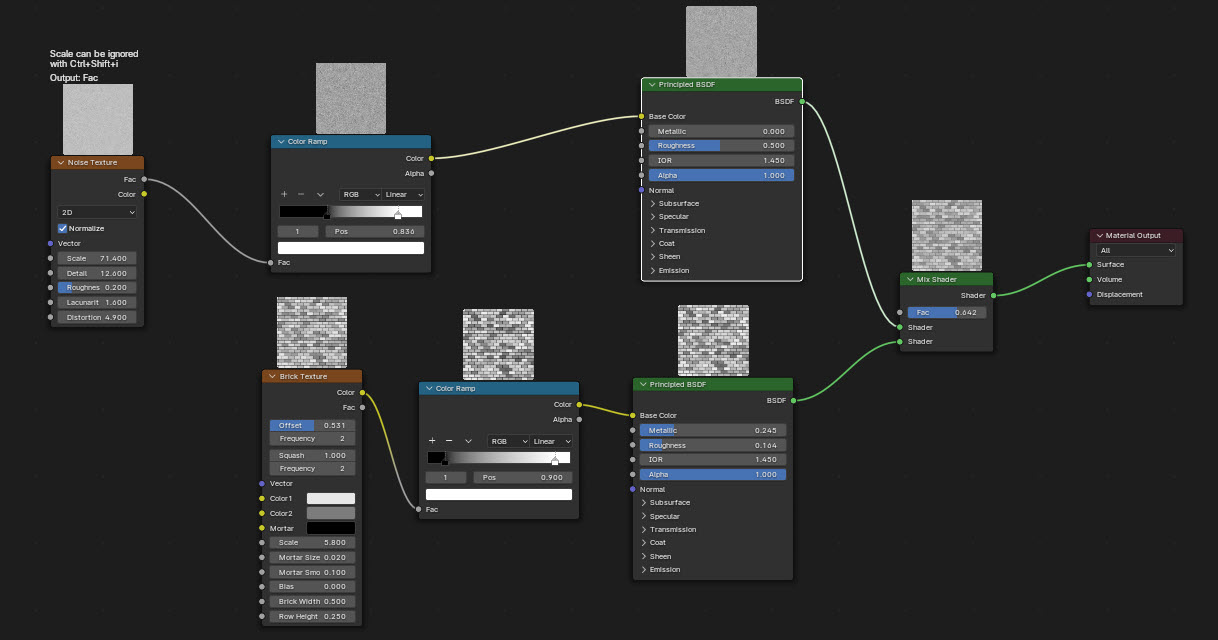Click the Vector input socket on Brick Texture
Image resolution: width=1218 pixels, height=640 pixels.
(262, 483)
